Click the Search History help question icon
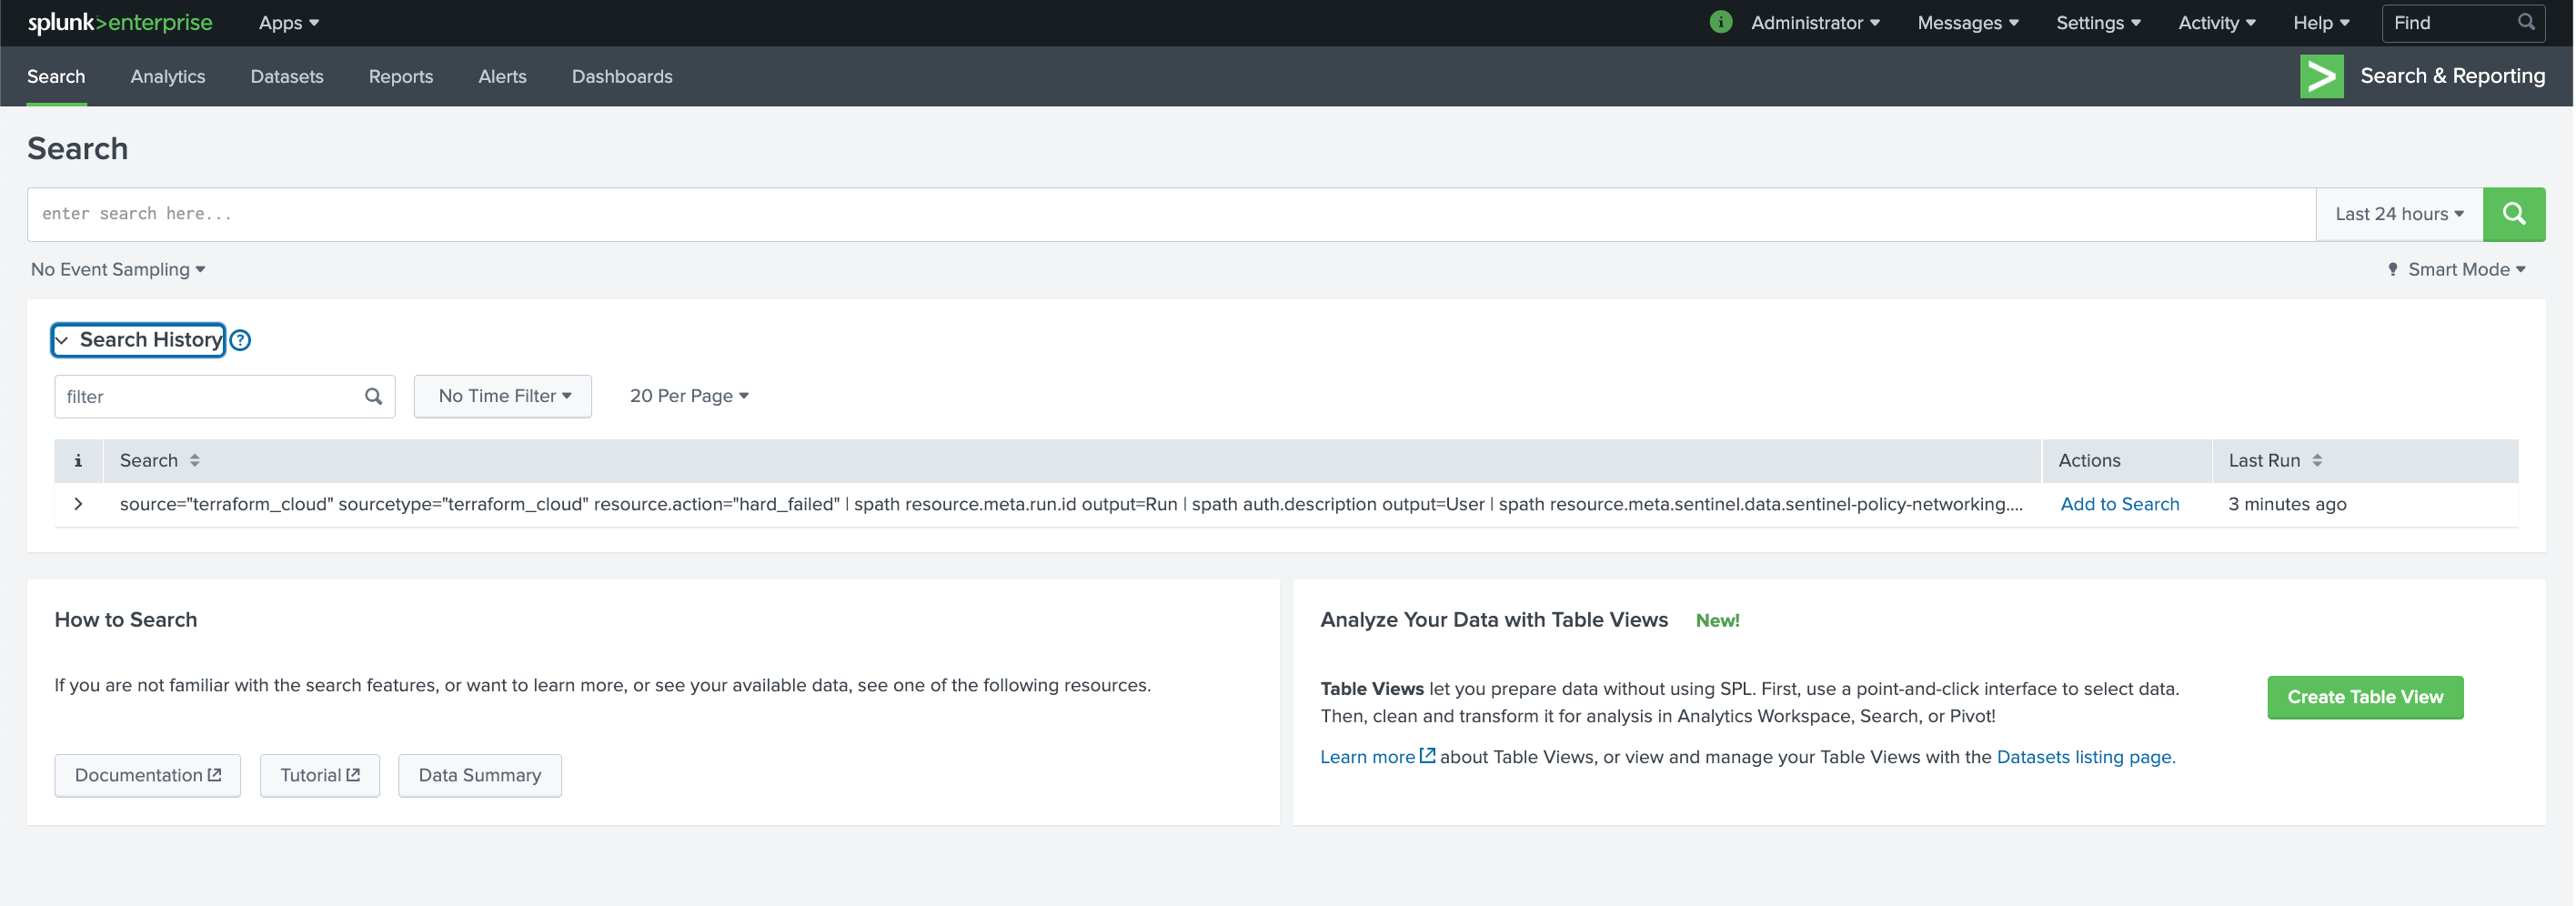 point(240,341)
